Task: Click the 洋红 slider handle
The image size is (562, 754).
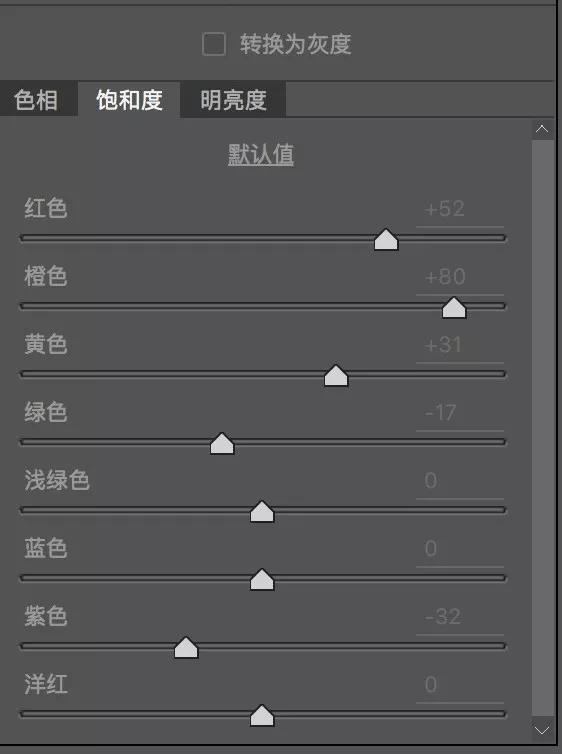Action: 262,716
